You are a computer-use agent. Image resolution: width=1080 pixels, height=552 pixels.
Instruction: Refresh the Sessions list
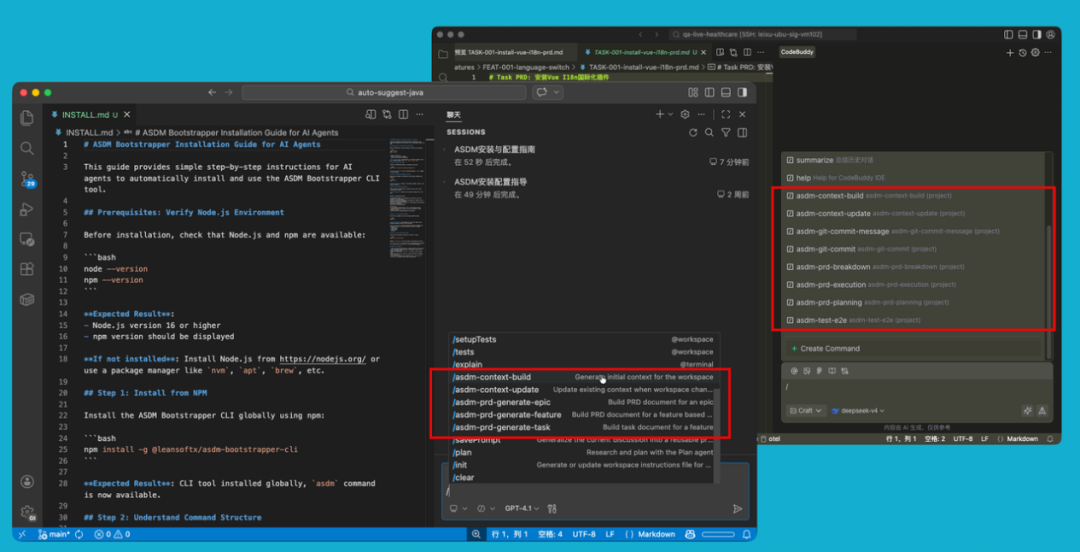(x=693, y=132)
